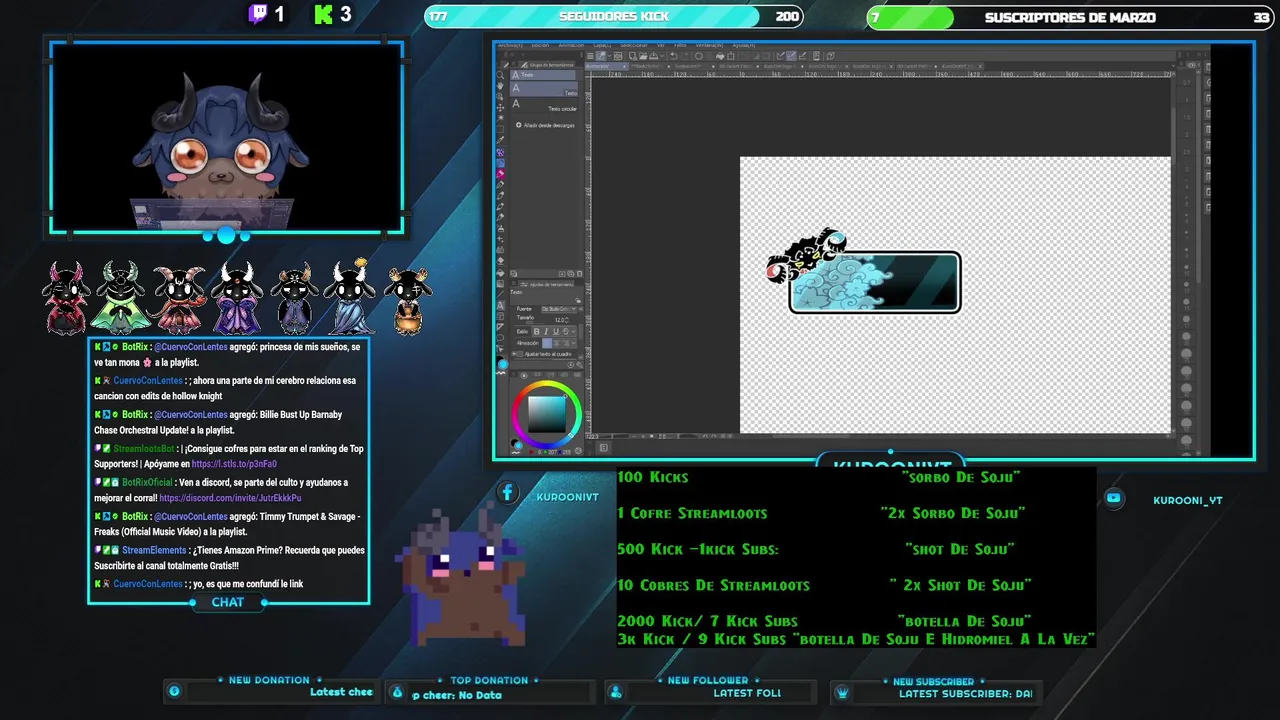This screenshot has width=1280, height=720.
Task: Open the l.stls.to link in chat
Action: [233, 464]
